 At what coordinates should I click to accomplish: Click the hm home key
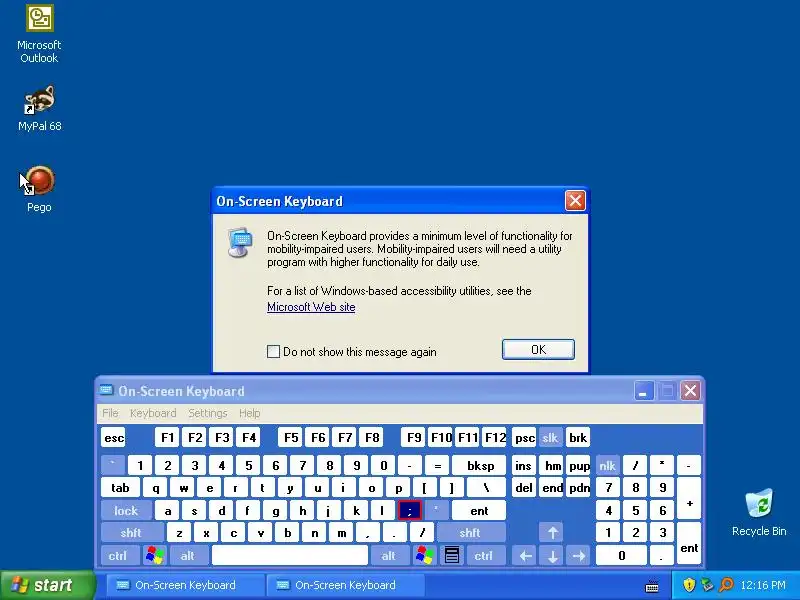pyautogui.click(x=552, y=465)
